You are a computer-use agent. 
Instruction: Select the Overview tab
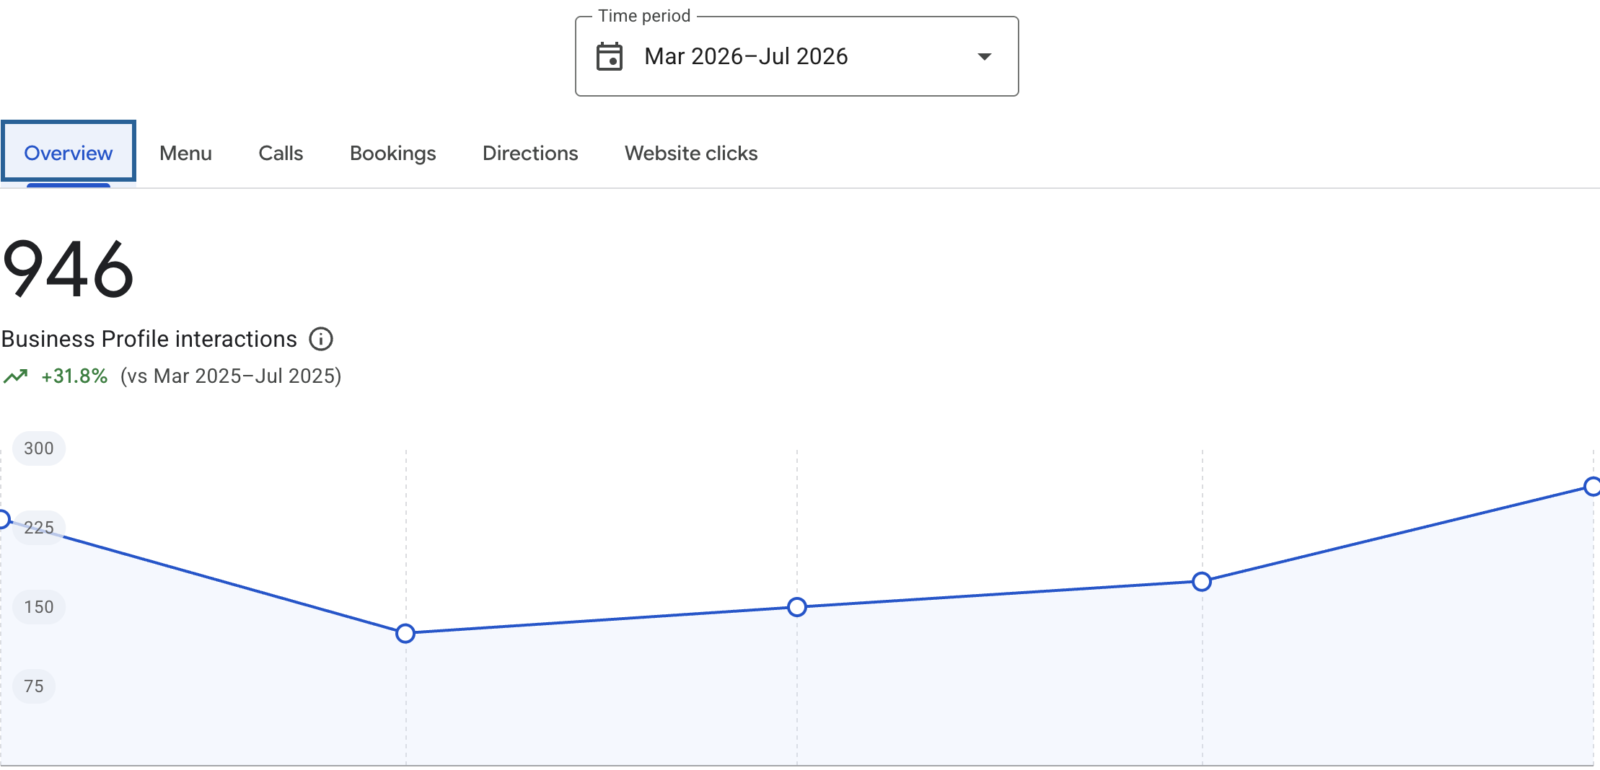(x=68, y=152)
